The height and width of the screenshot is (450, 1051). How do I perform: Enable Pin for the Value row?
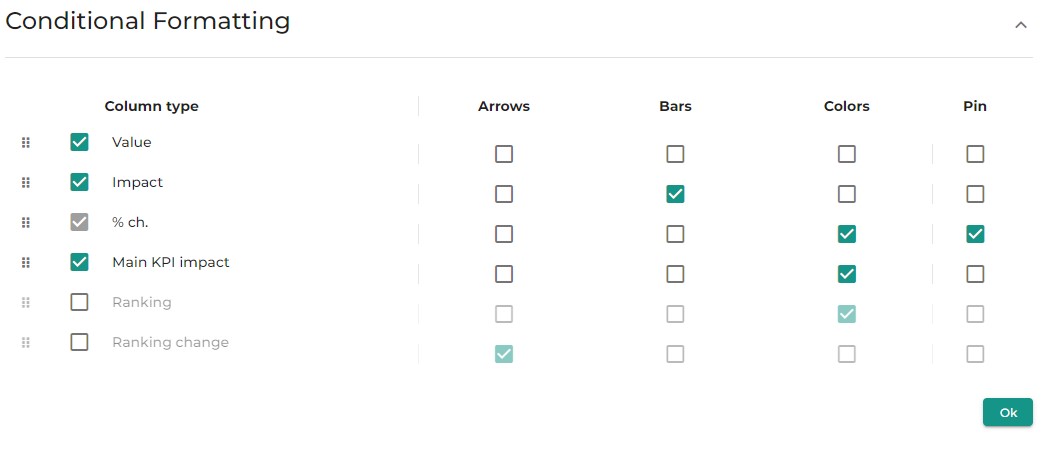(975, 154)
